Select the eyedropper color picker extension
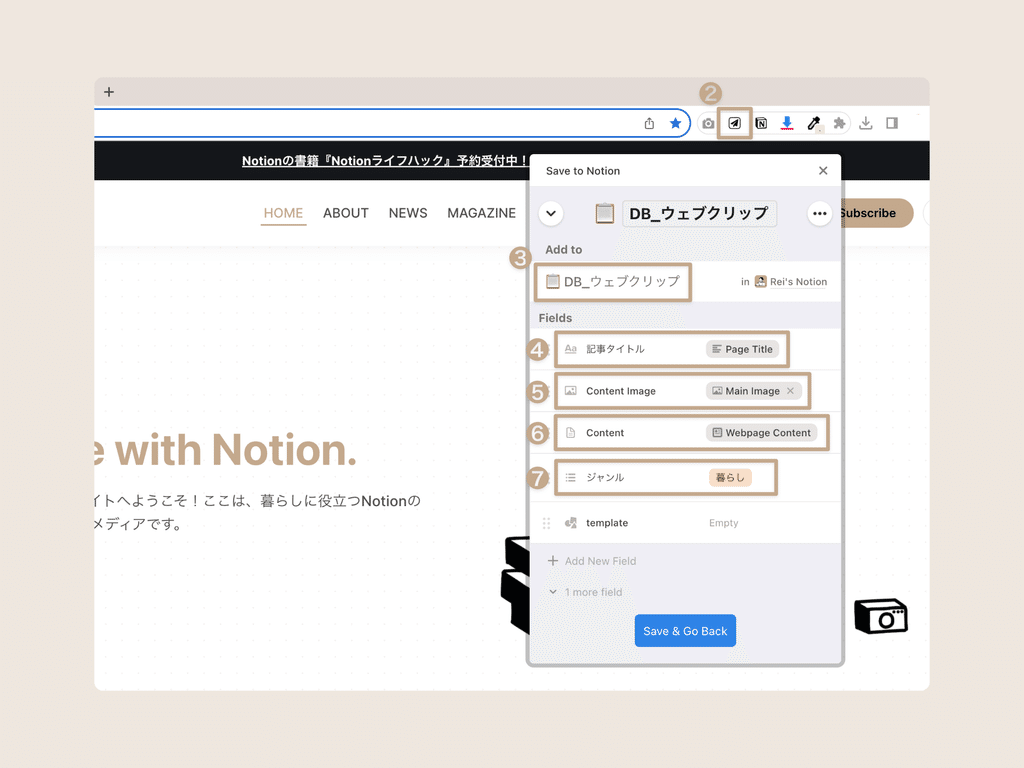The width and height of the screenshot is (1024, 768). click(814, 123)
